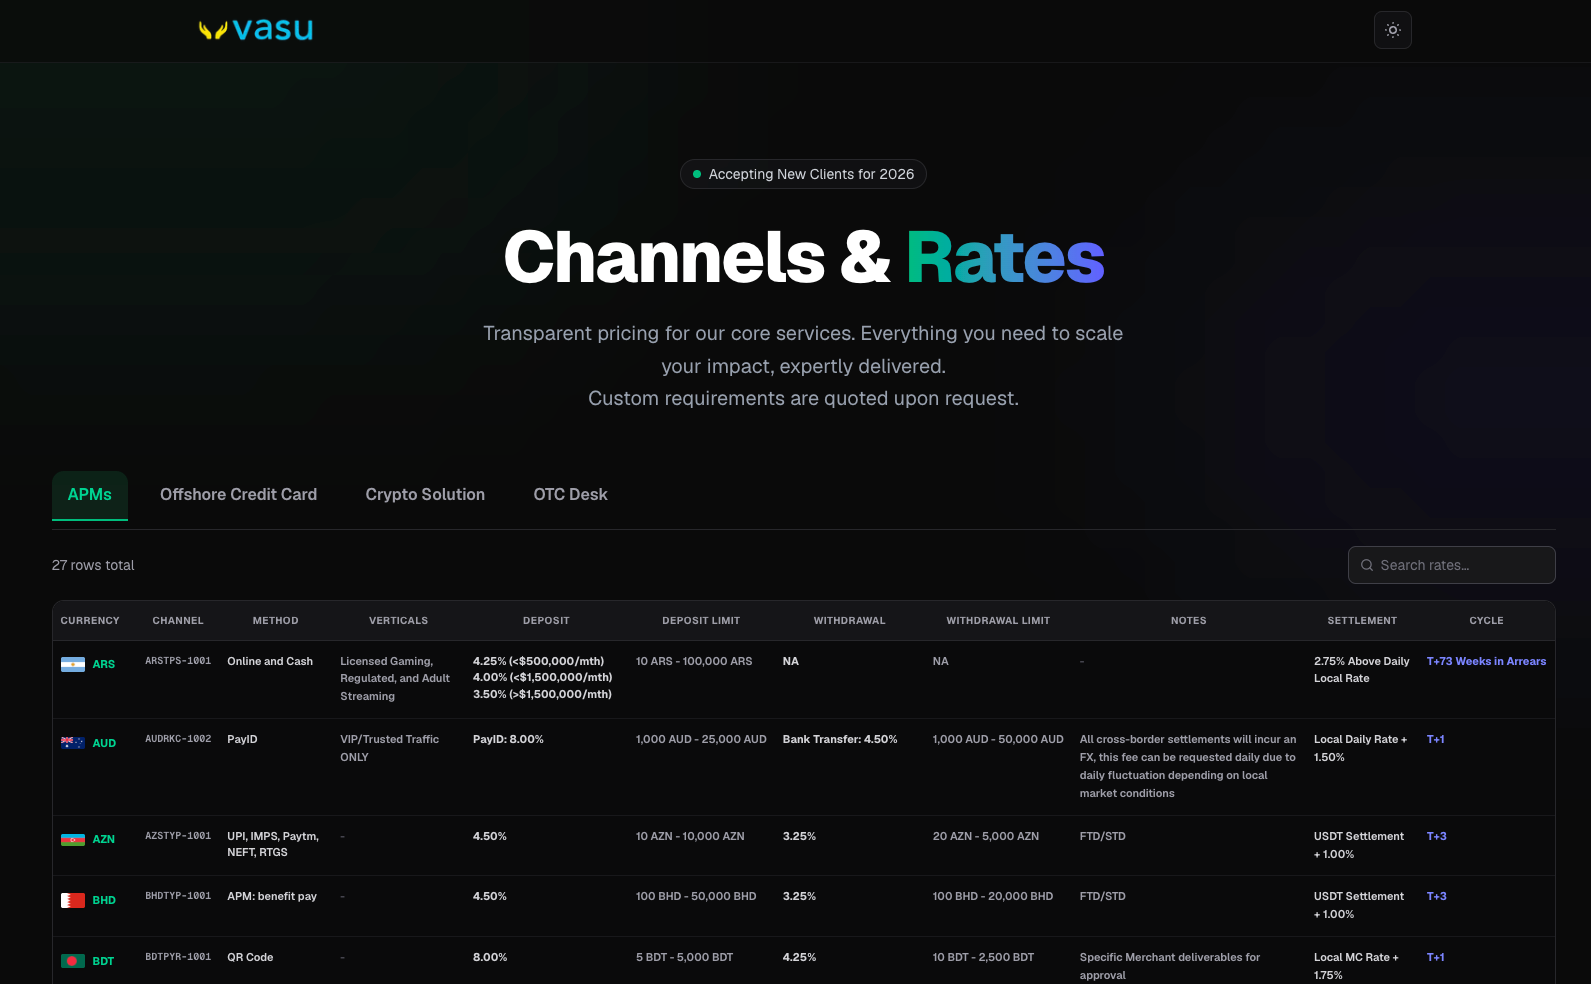Click the Bangladesh flag icon

pos(73,961)
